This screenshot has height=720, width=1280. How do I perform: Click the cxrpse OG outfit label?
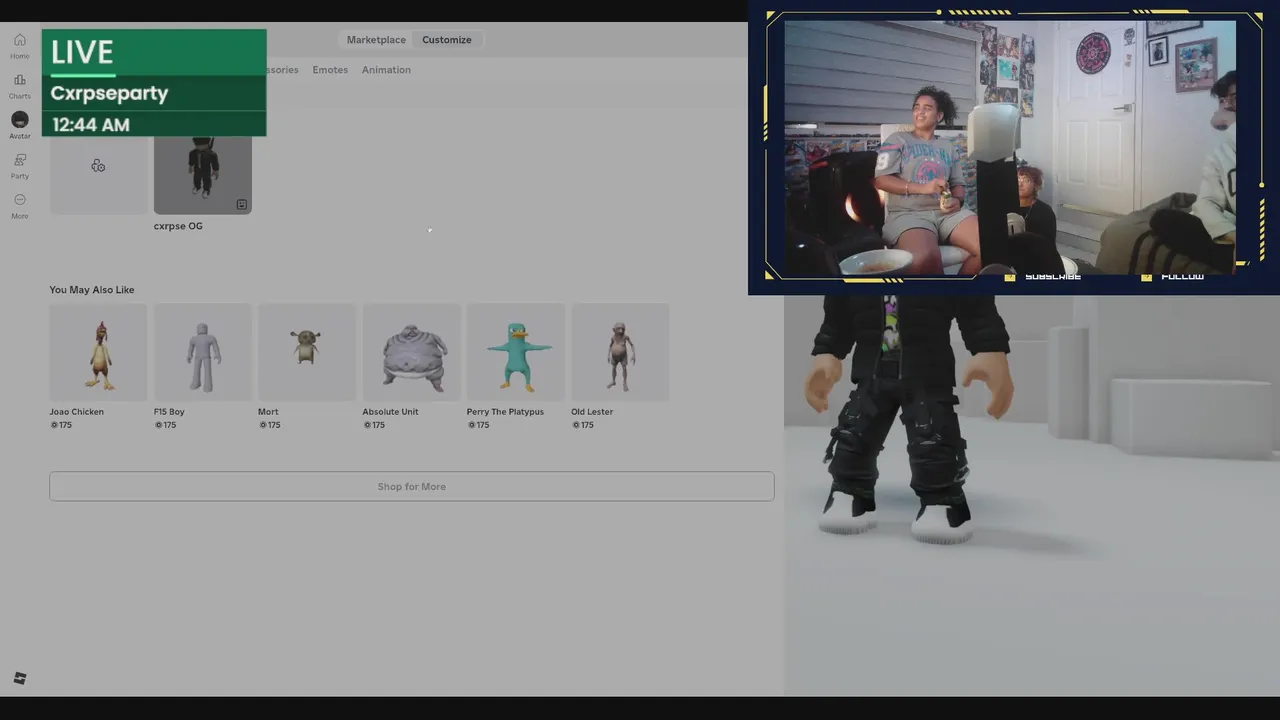coord(178,226)
